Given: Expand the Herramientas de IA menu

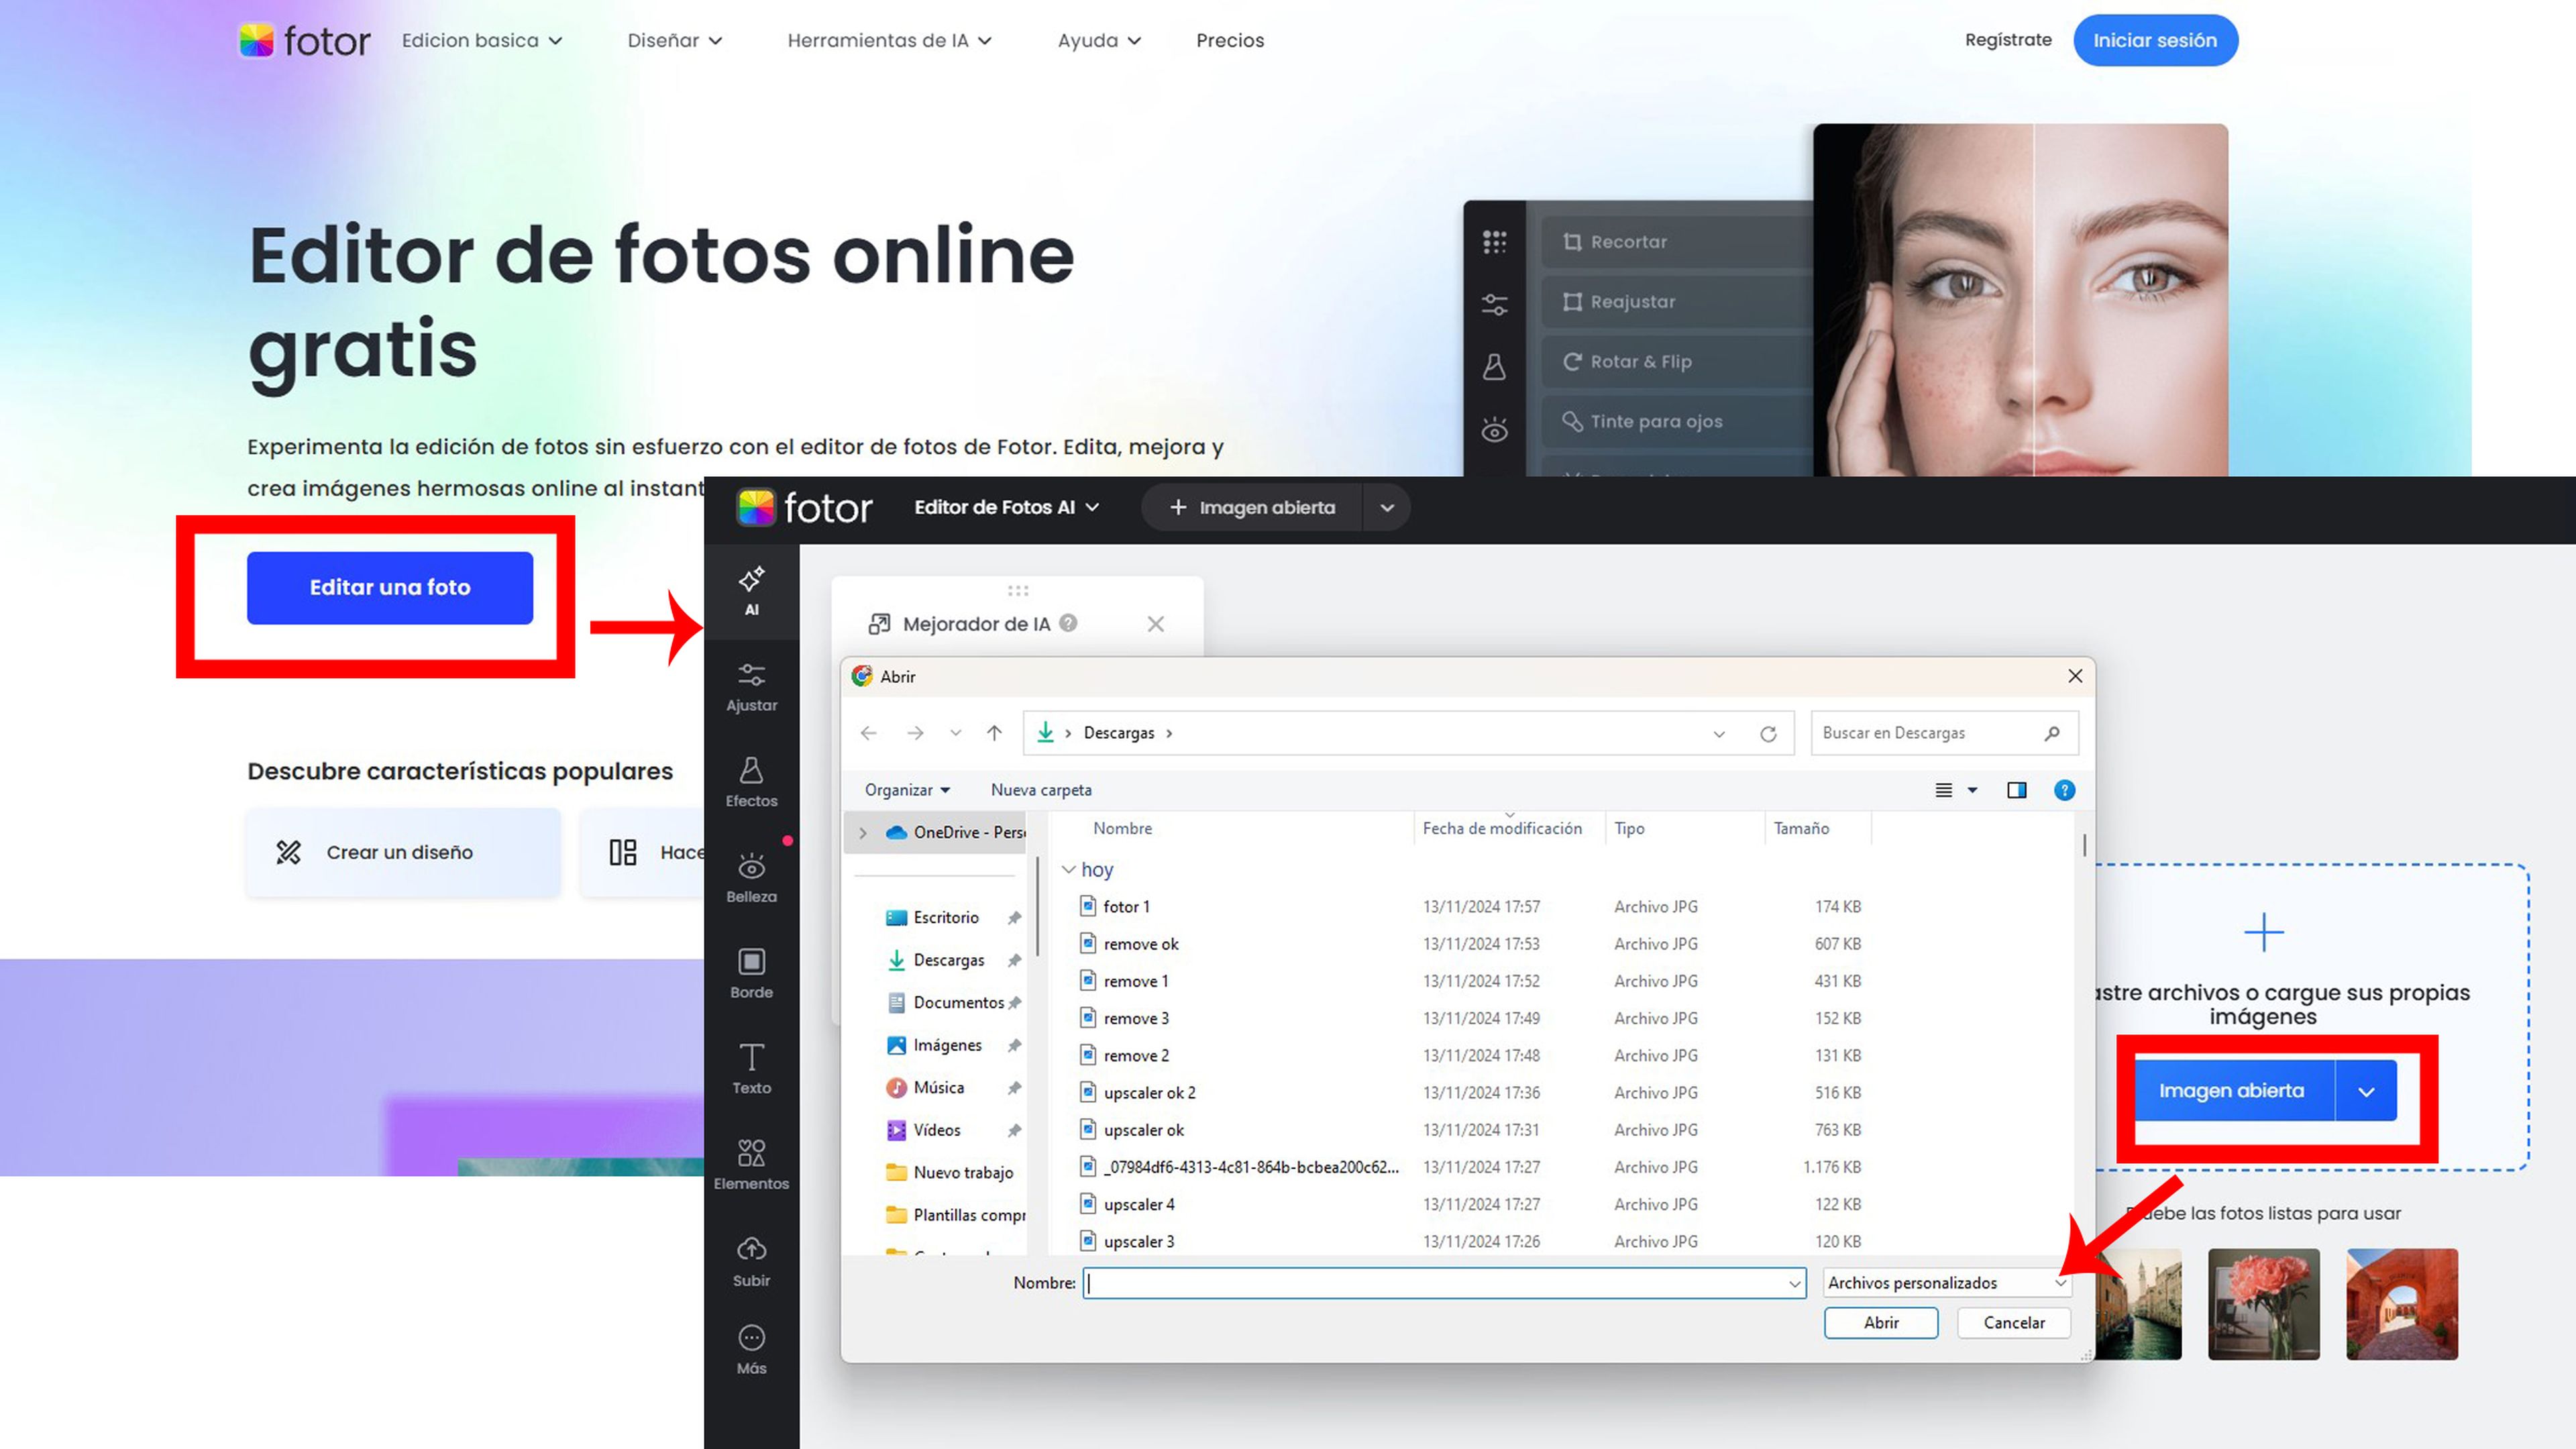Looking at the screenshot, I should 889,41.
